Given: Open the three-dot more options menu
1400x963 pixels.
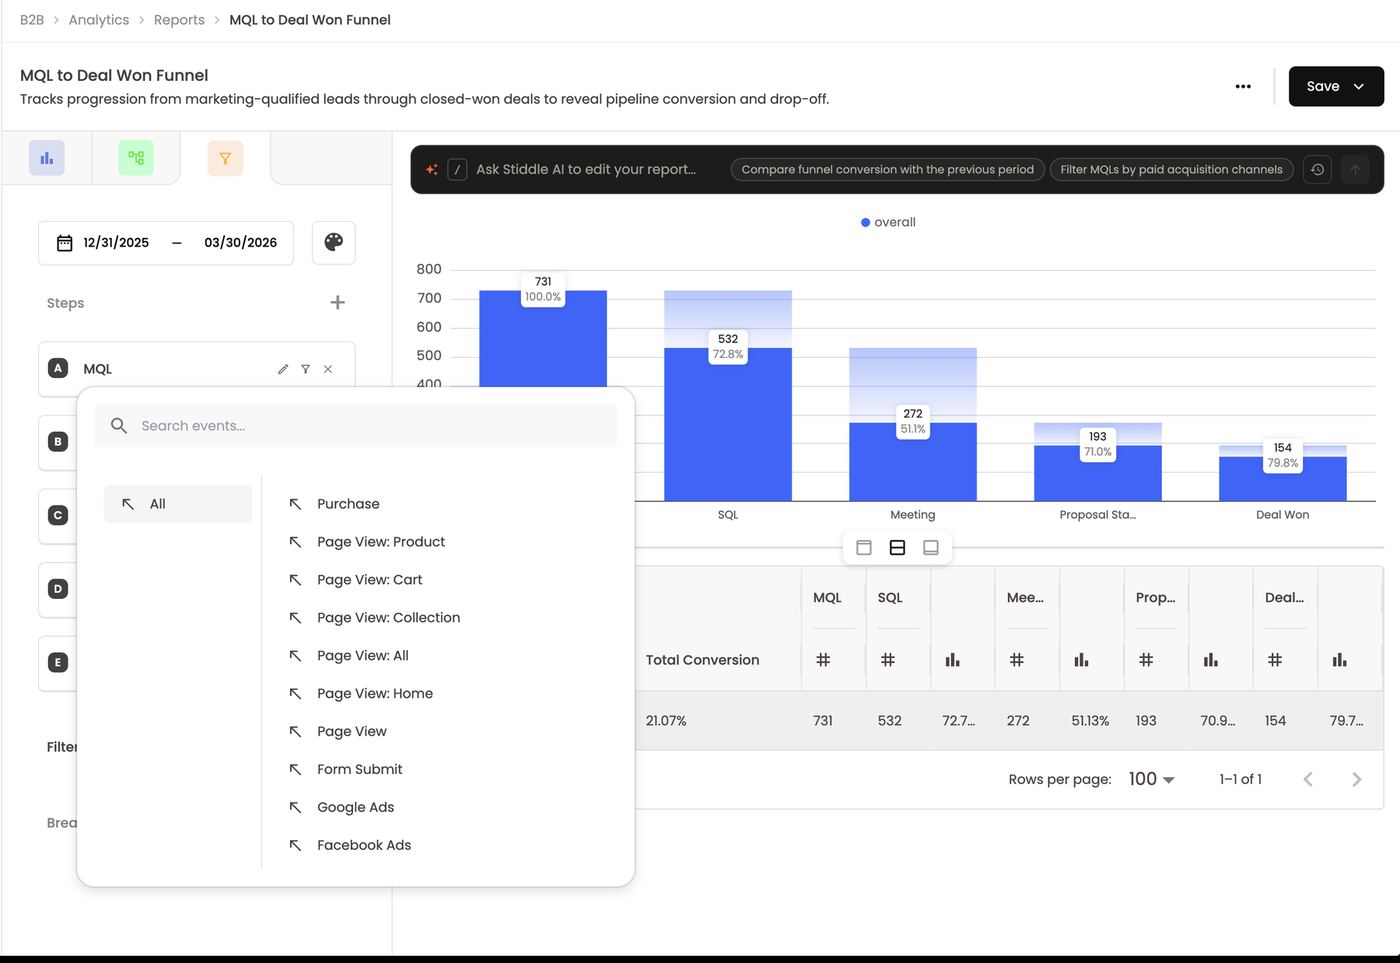Looking at the screenshot, I should click(x=1243, y=86).
